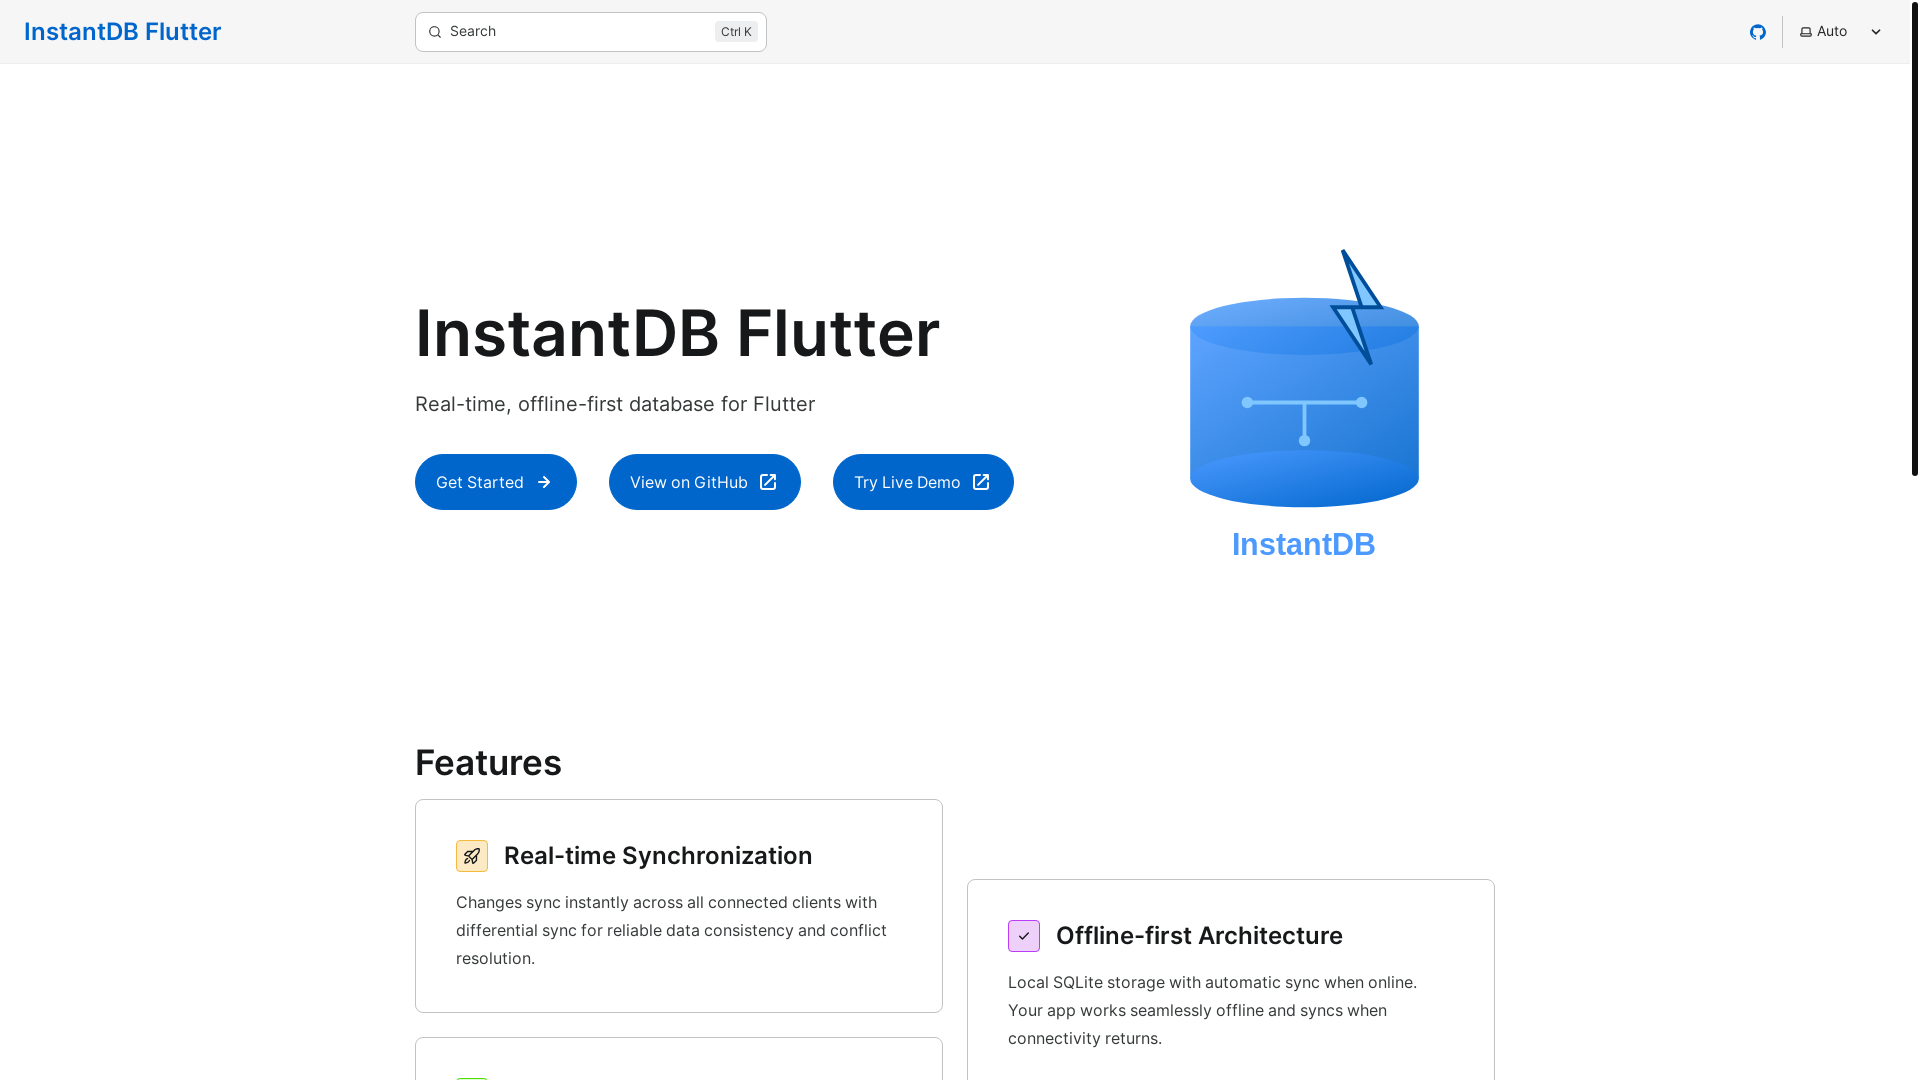Open the GitHub icon in header
The height and width of the screenshot is (1080, 1920).
1757,32
